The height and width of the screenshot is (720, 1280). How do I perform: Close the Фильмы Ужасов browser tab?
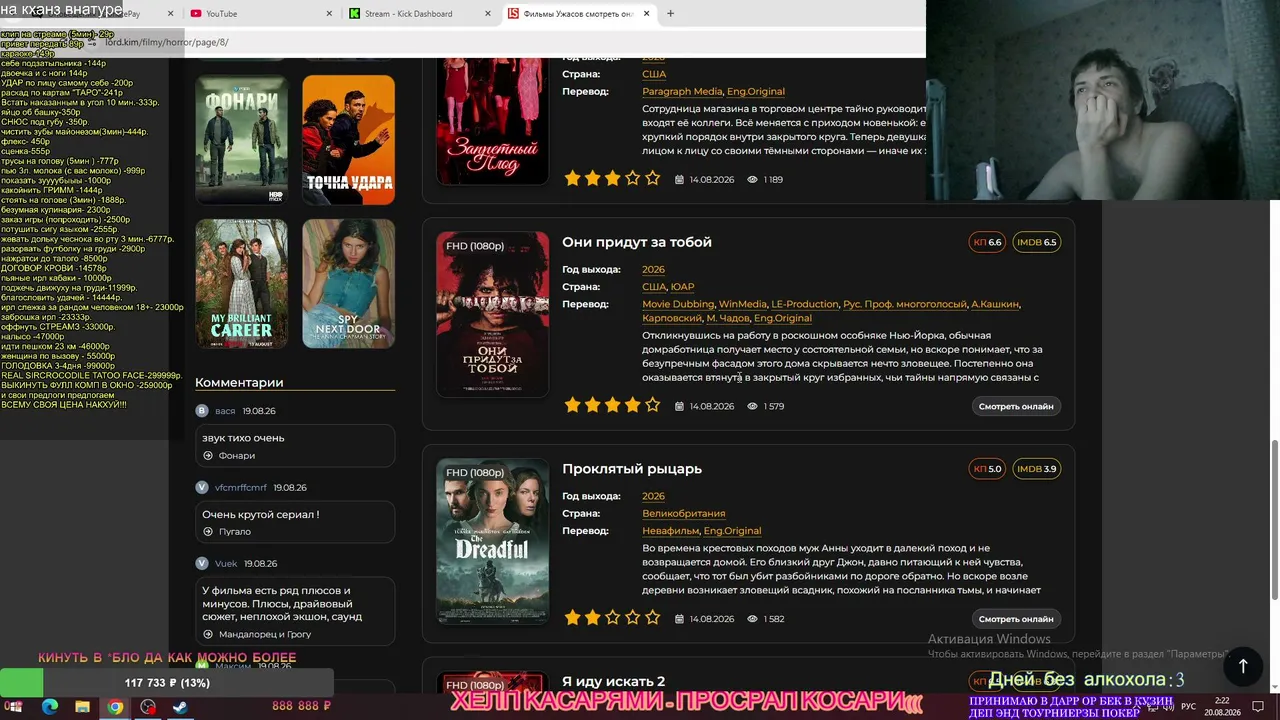pyautogui.click(x=646, y=14)
